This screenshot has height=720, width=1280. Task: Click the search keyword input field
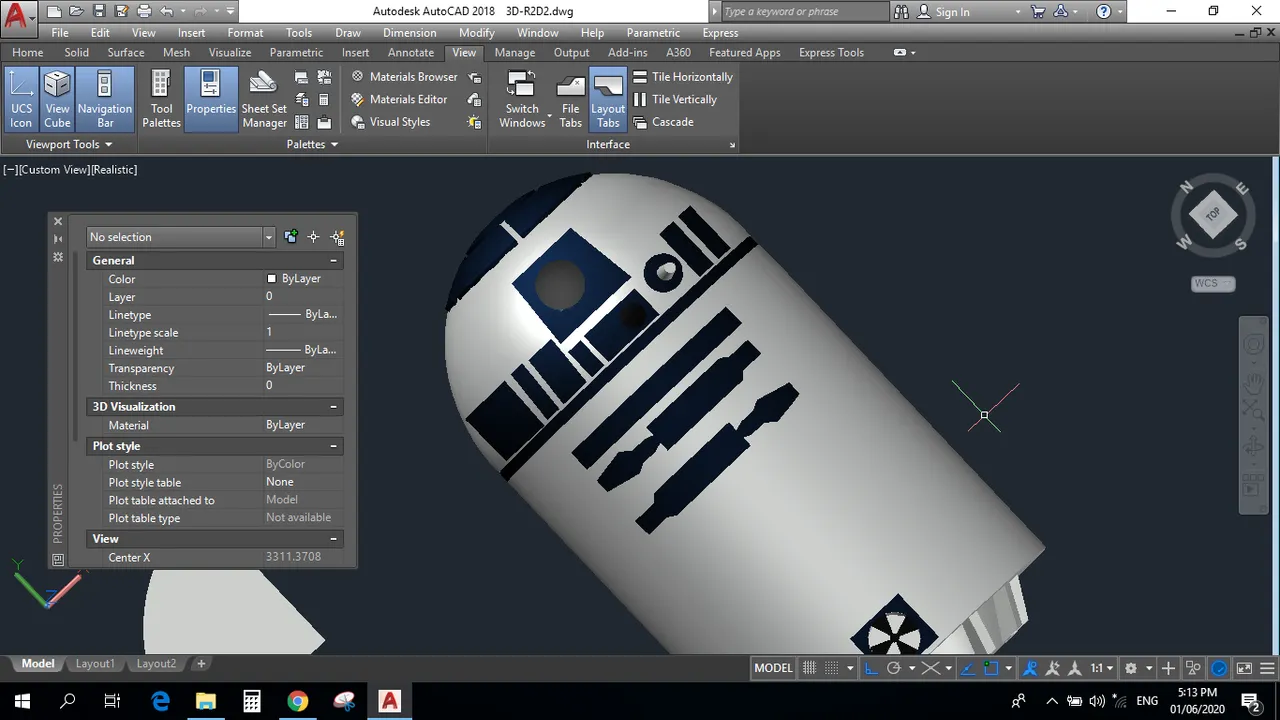pos(803,12)
